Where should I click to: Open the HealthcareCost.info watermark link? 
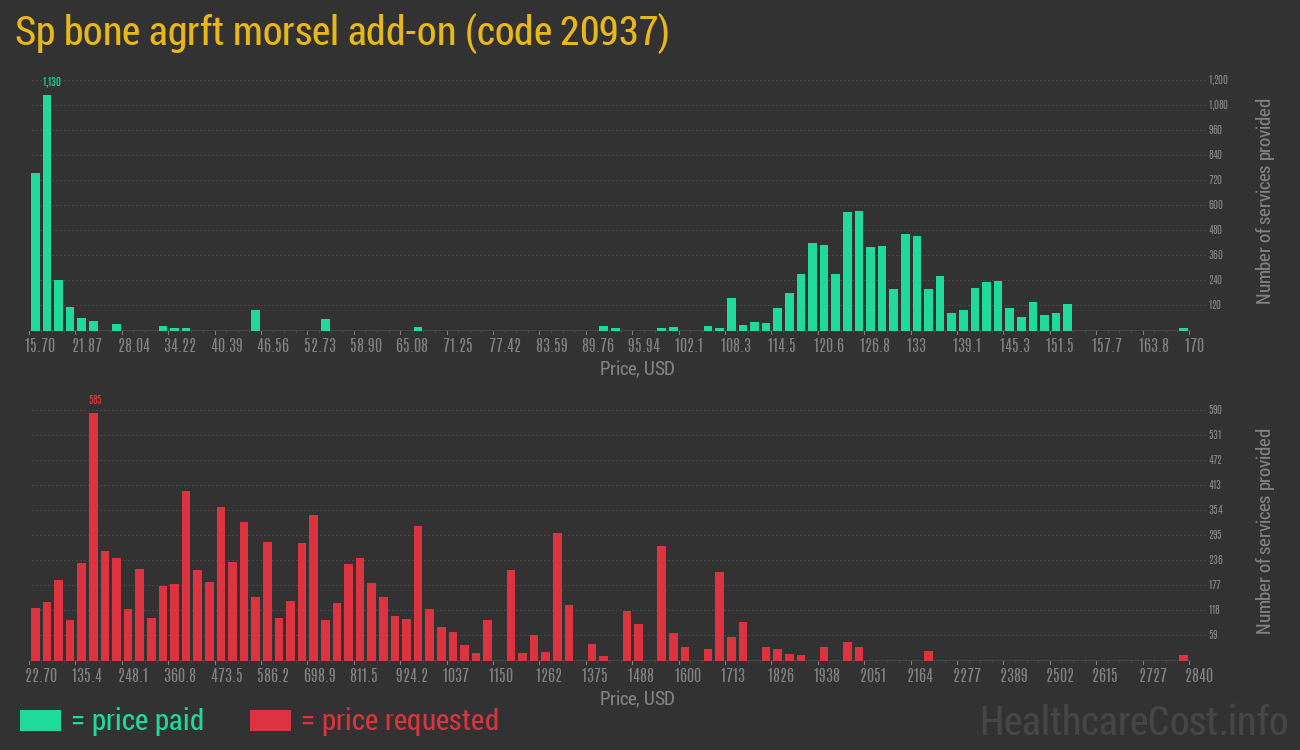click(x=1133, y=720)
